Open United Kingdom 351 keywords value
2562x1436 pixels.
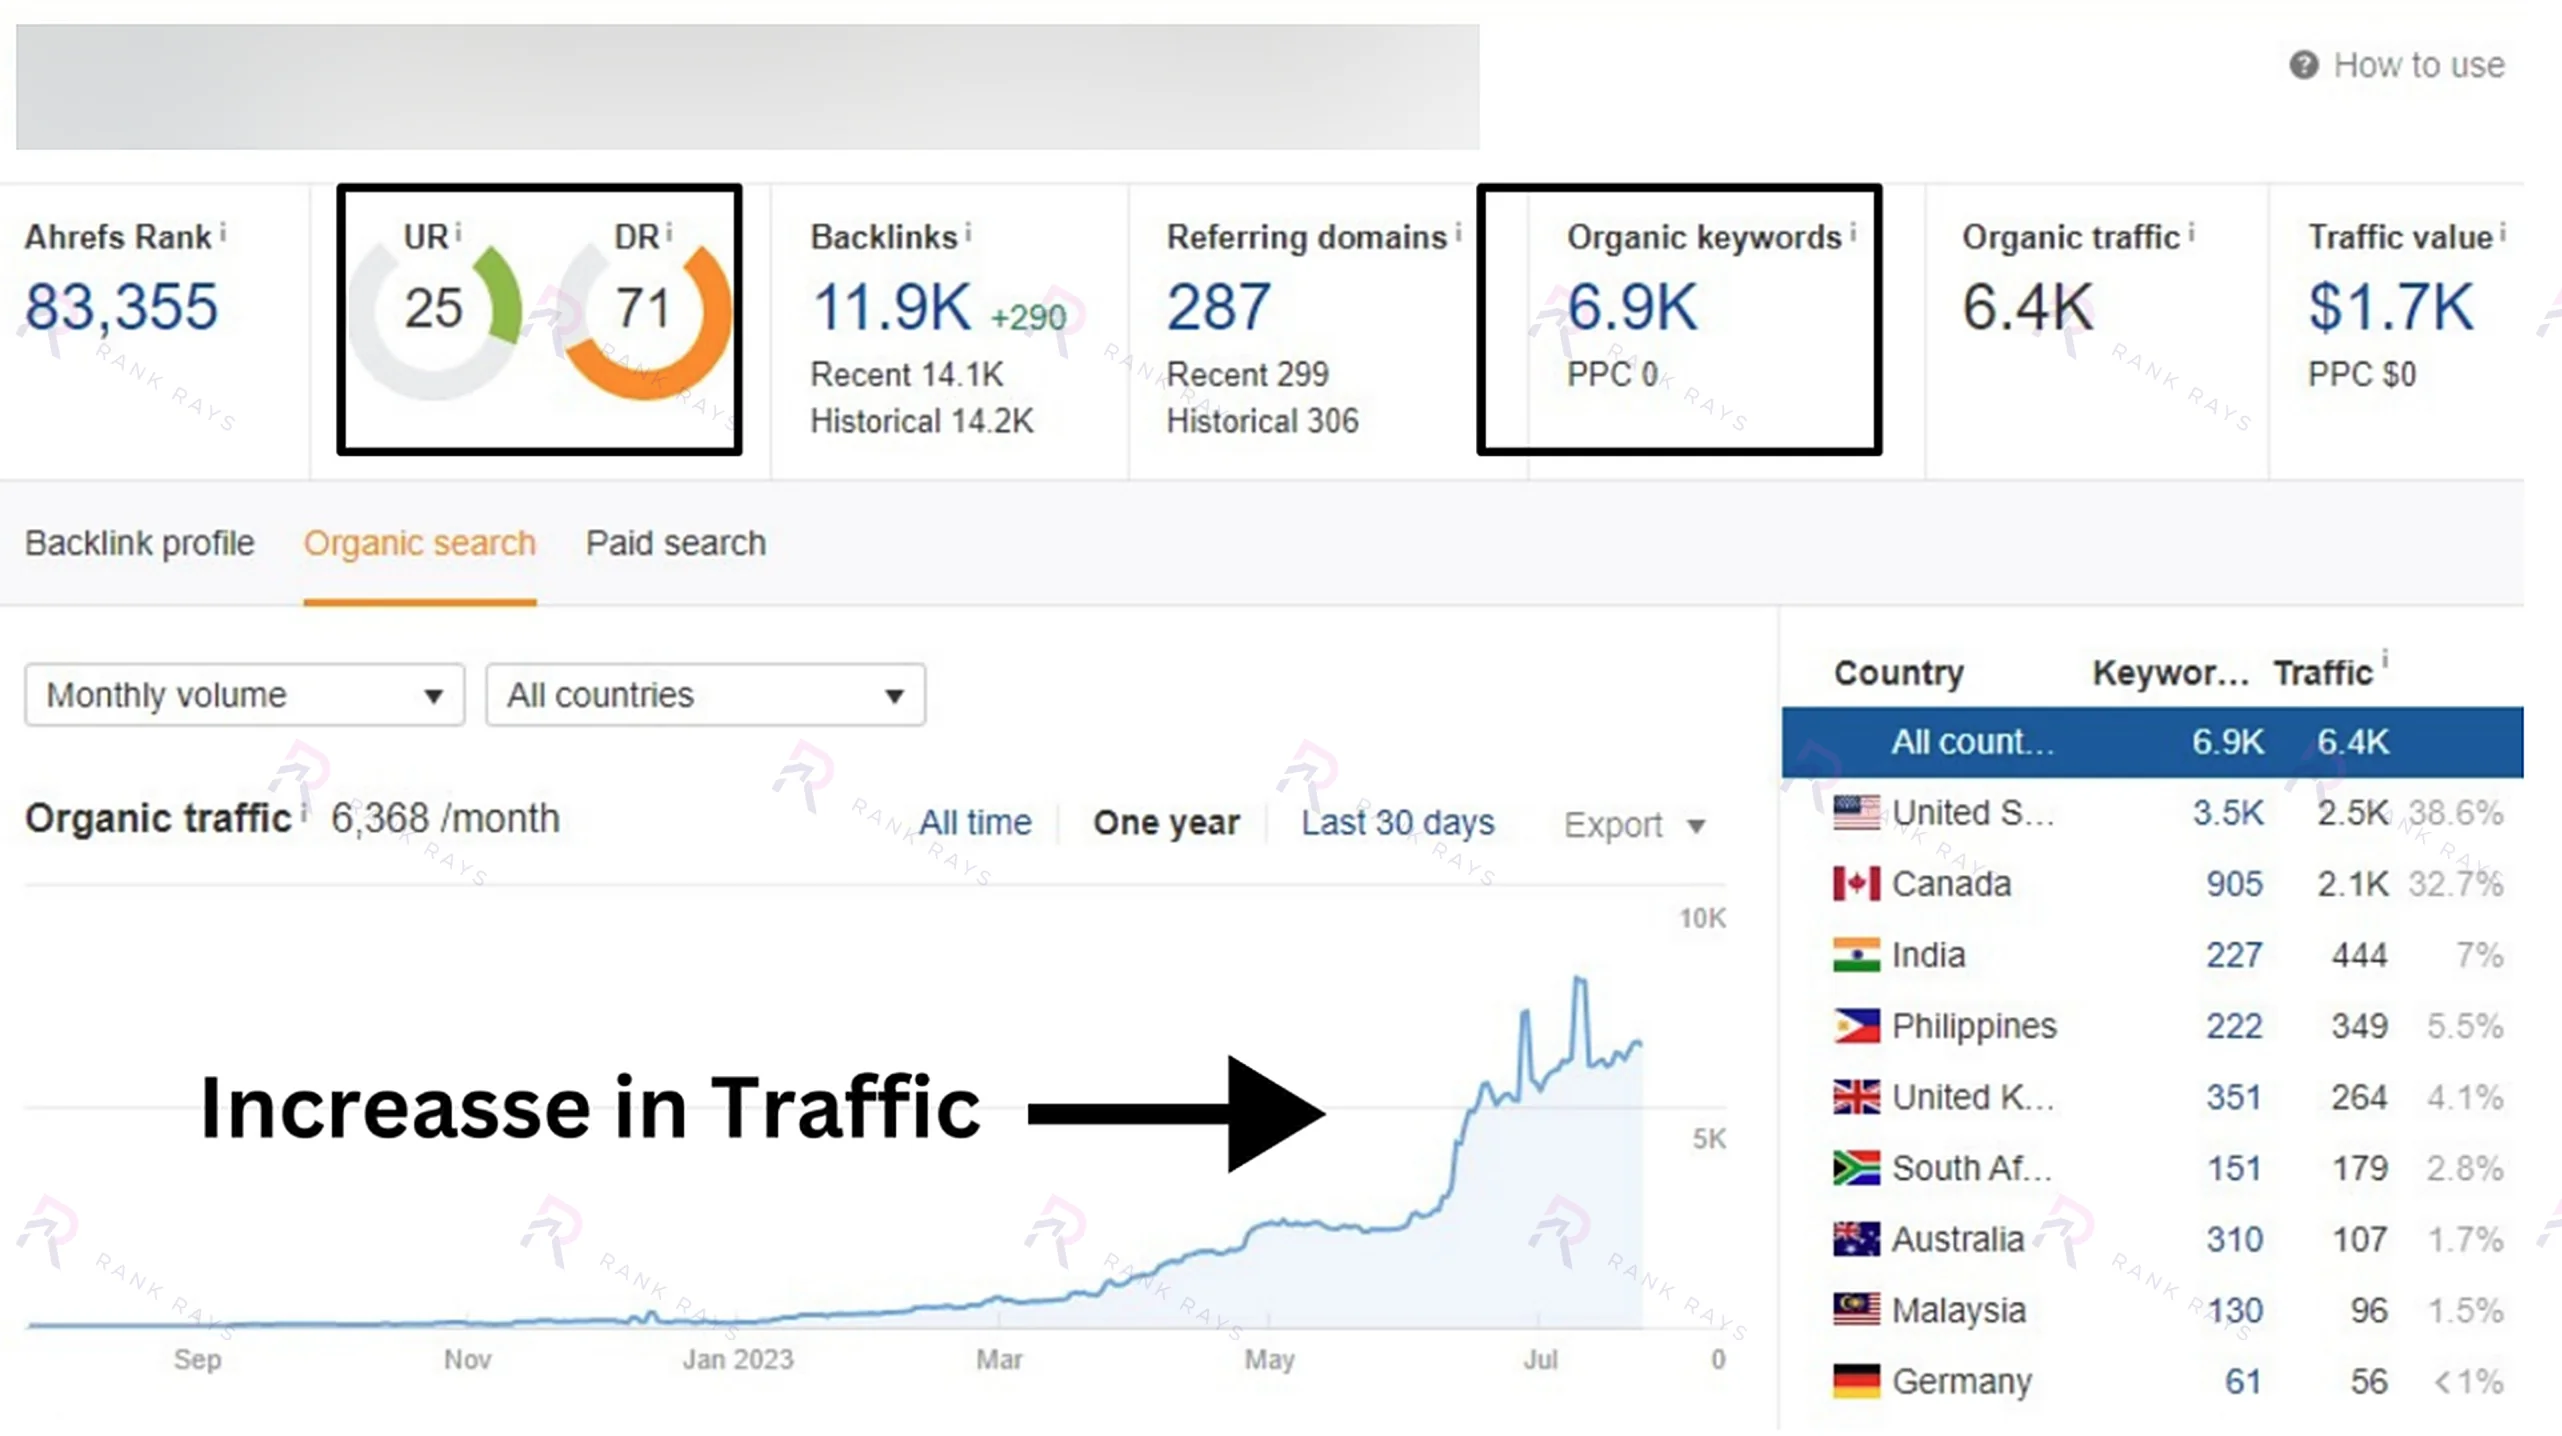click(x=2234, y=1097)
